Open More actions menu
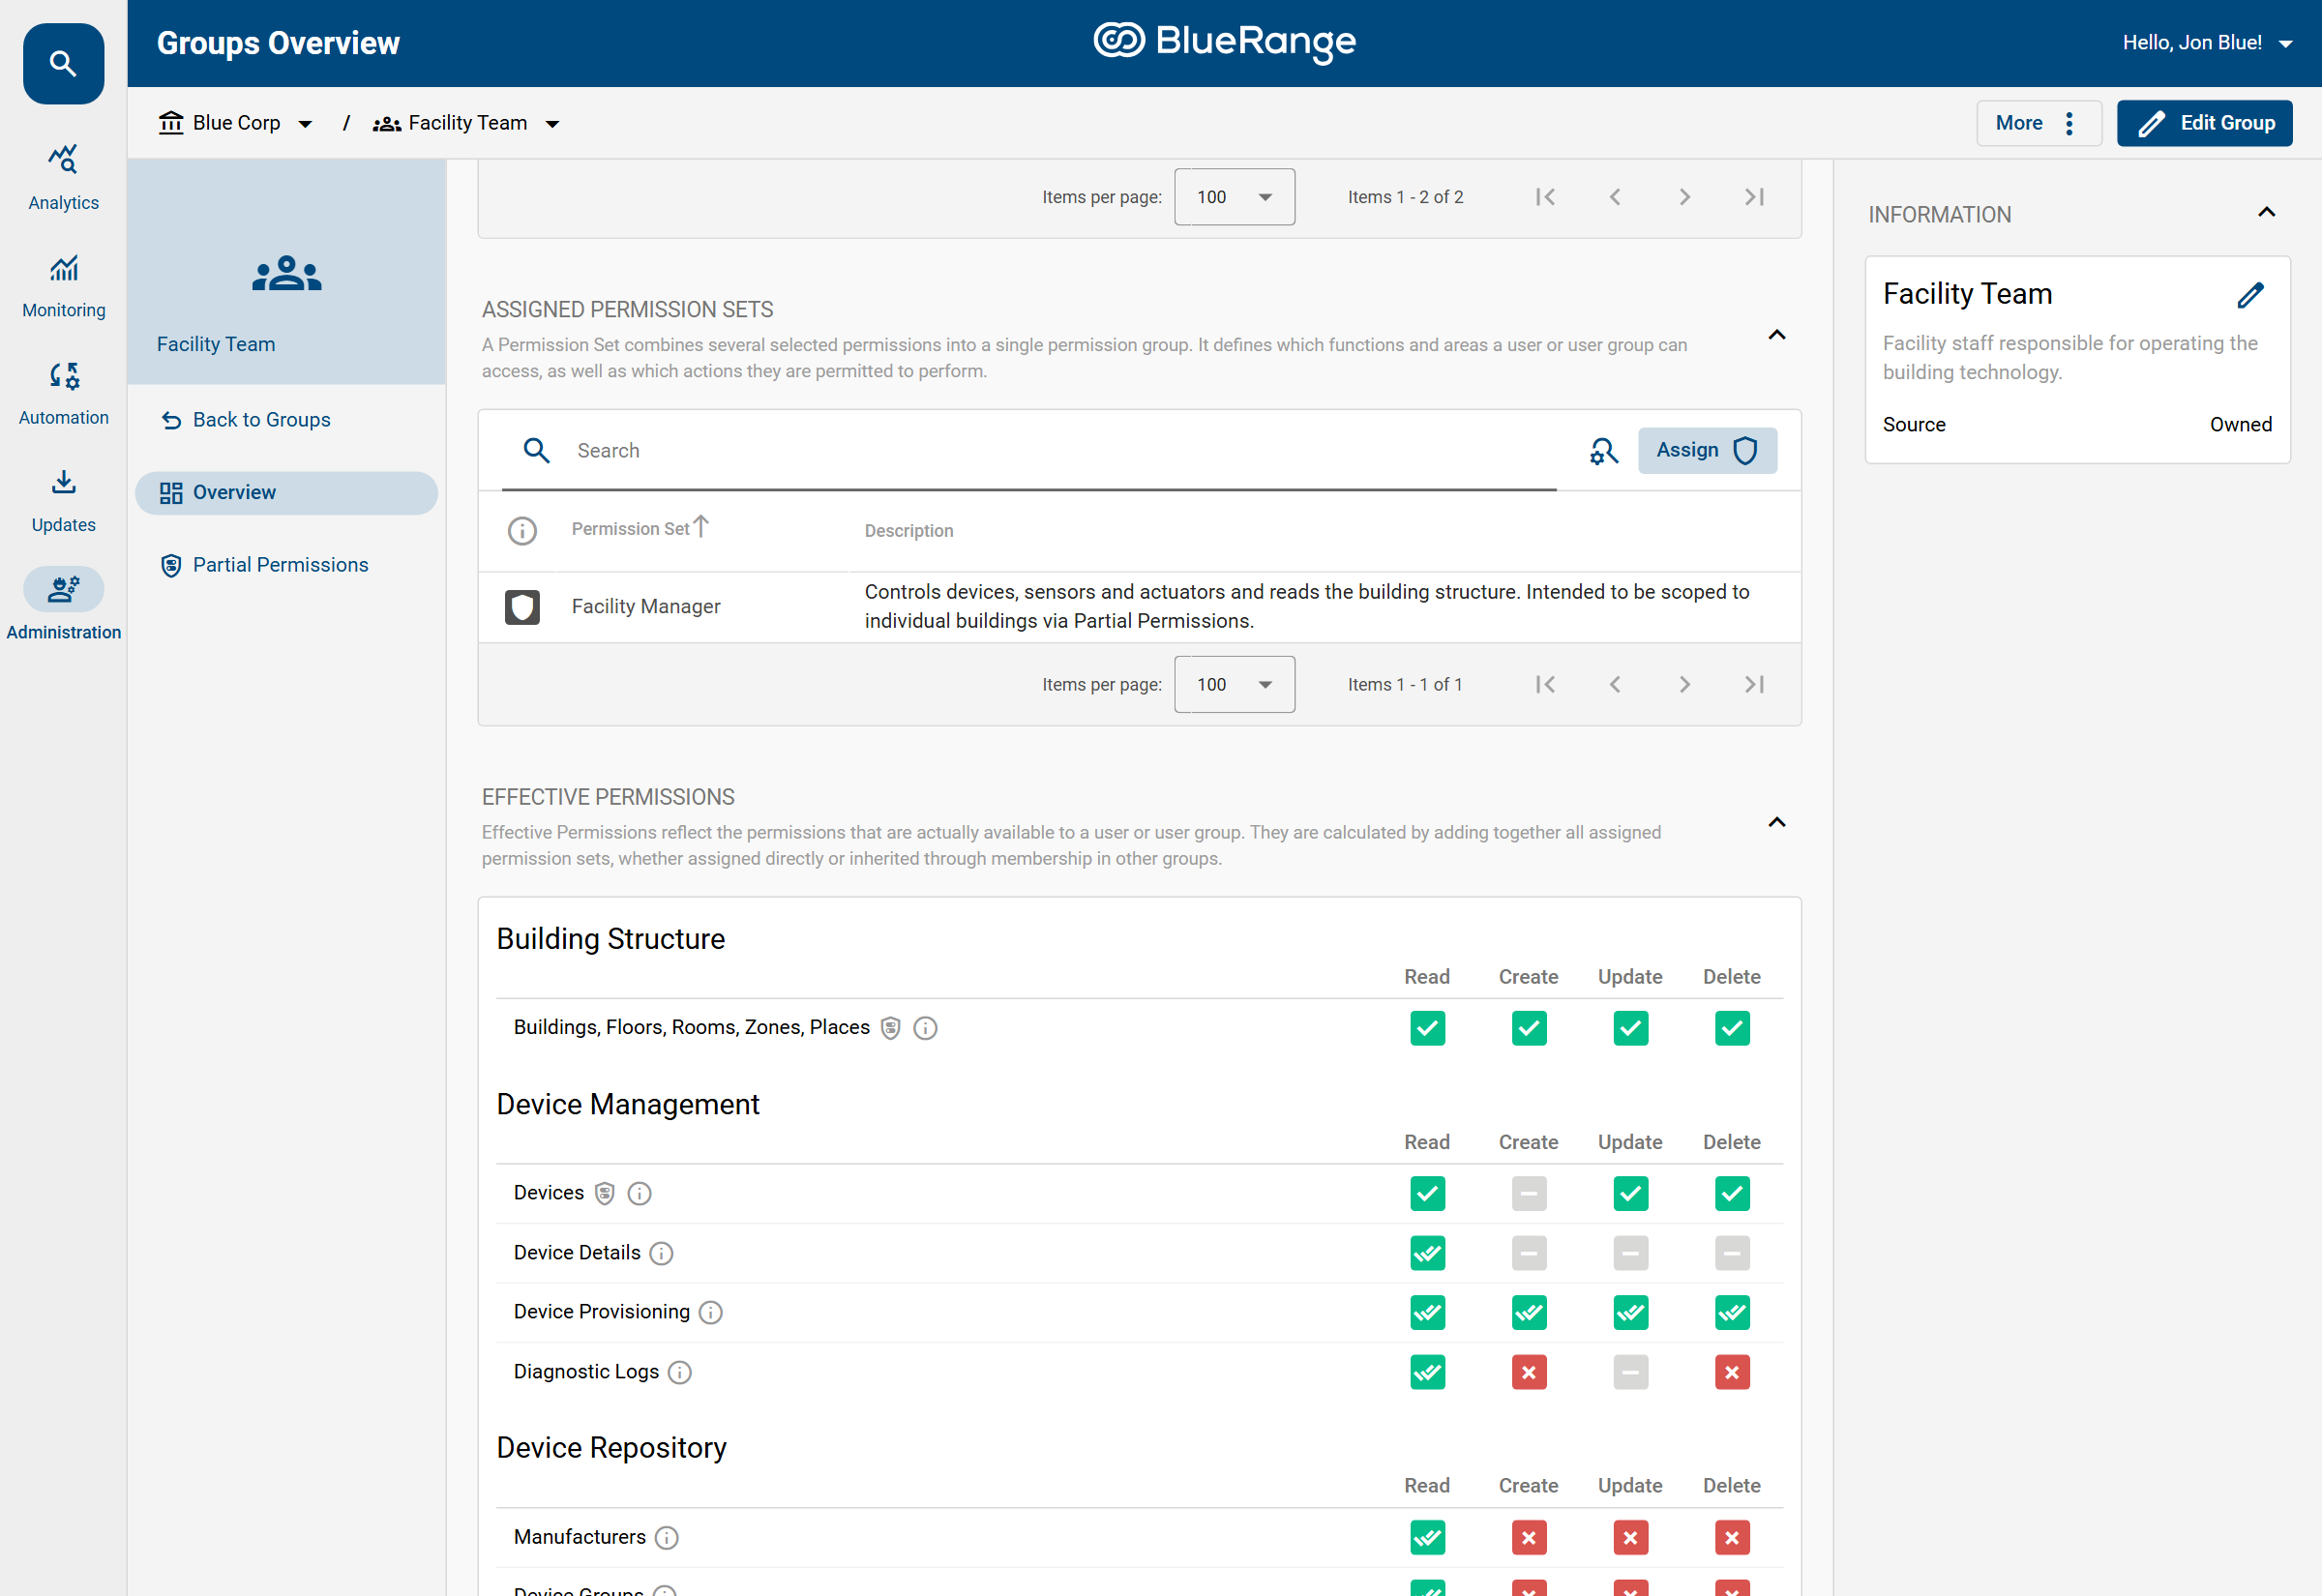2322x1596 pixels. [x=2038, y=123]
